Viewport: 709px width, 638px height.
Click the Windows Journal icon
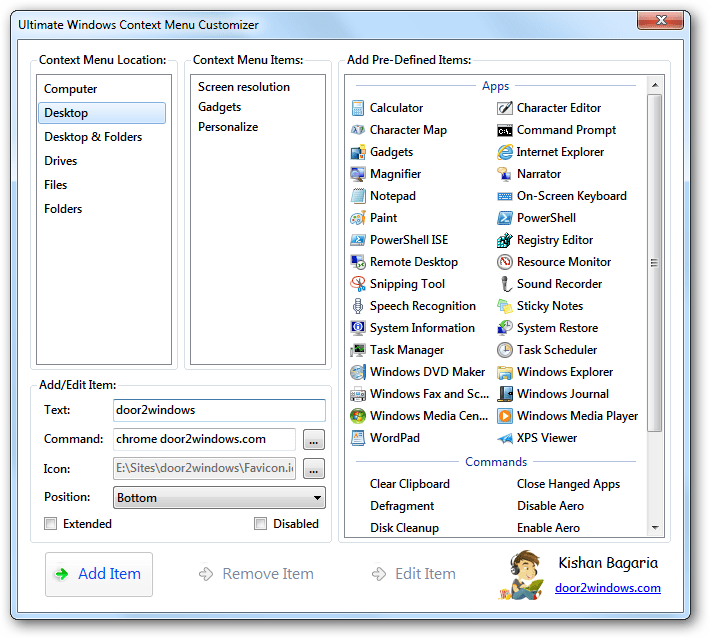click(x=505, y=394)
